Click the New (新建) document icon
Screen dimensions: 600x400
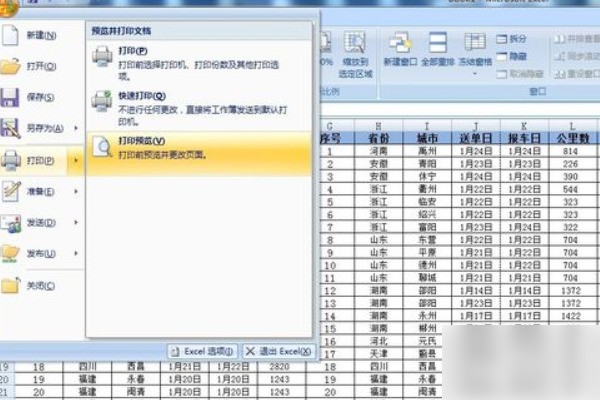[x=11, y=36]
